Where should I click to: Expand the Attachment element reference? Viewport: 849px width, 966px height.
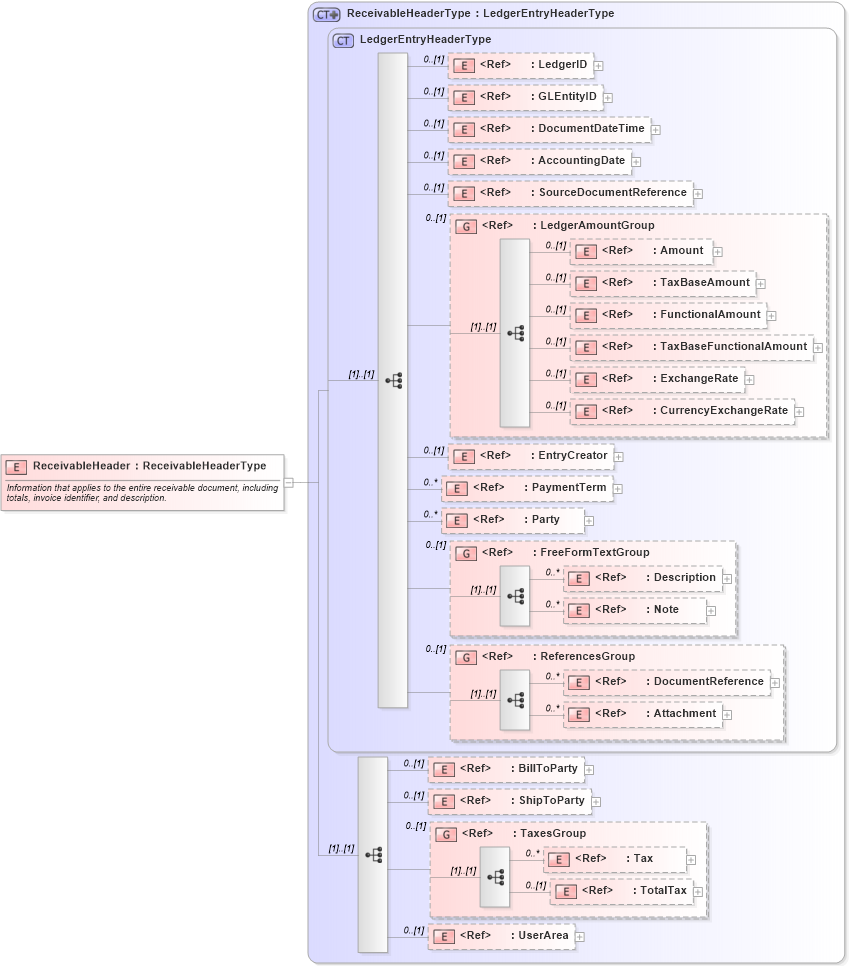(729, 714)
